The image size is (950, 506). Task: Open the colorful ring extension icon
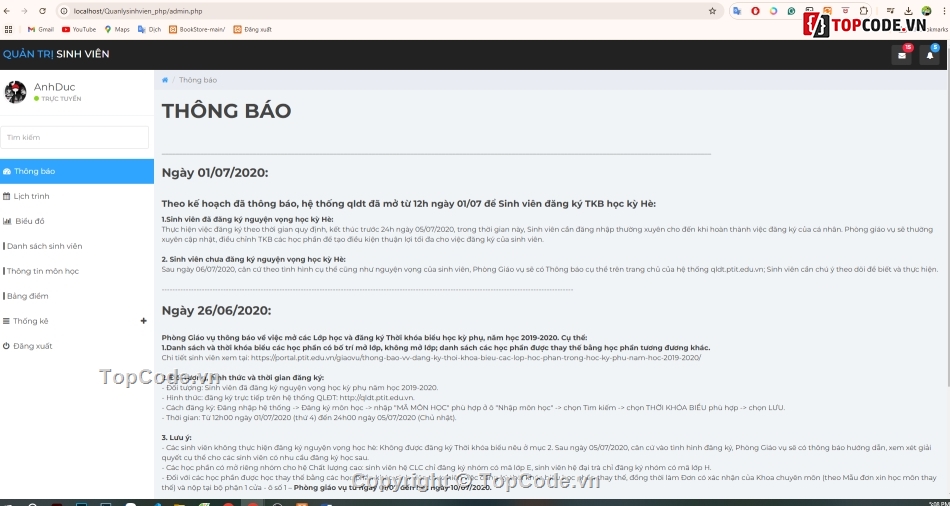[x=774, y=11]
